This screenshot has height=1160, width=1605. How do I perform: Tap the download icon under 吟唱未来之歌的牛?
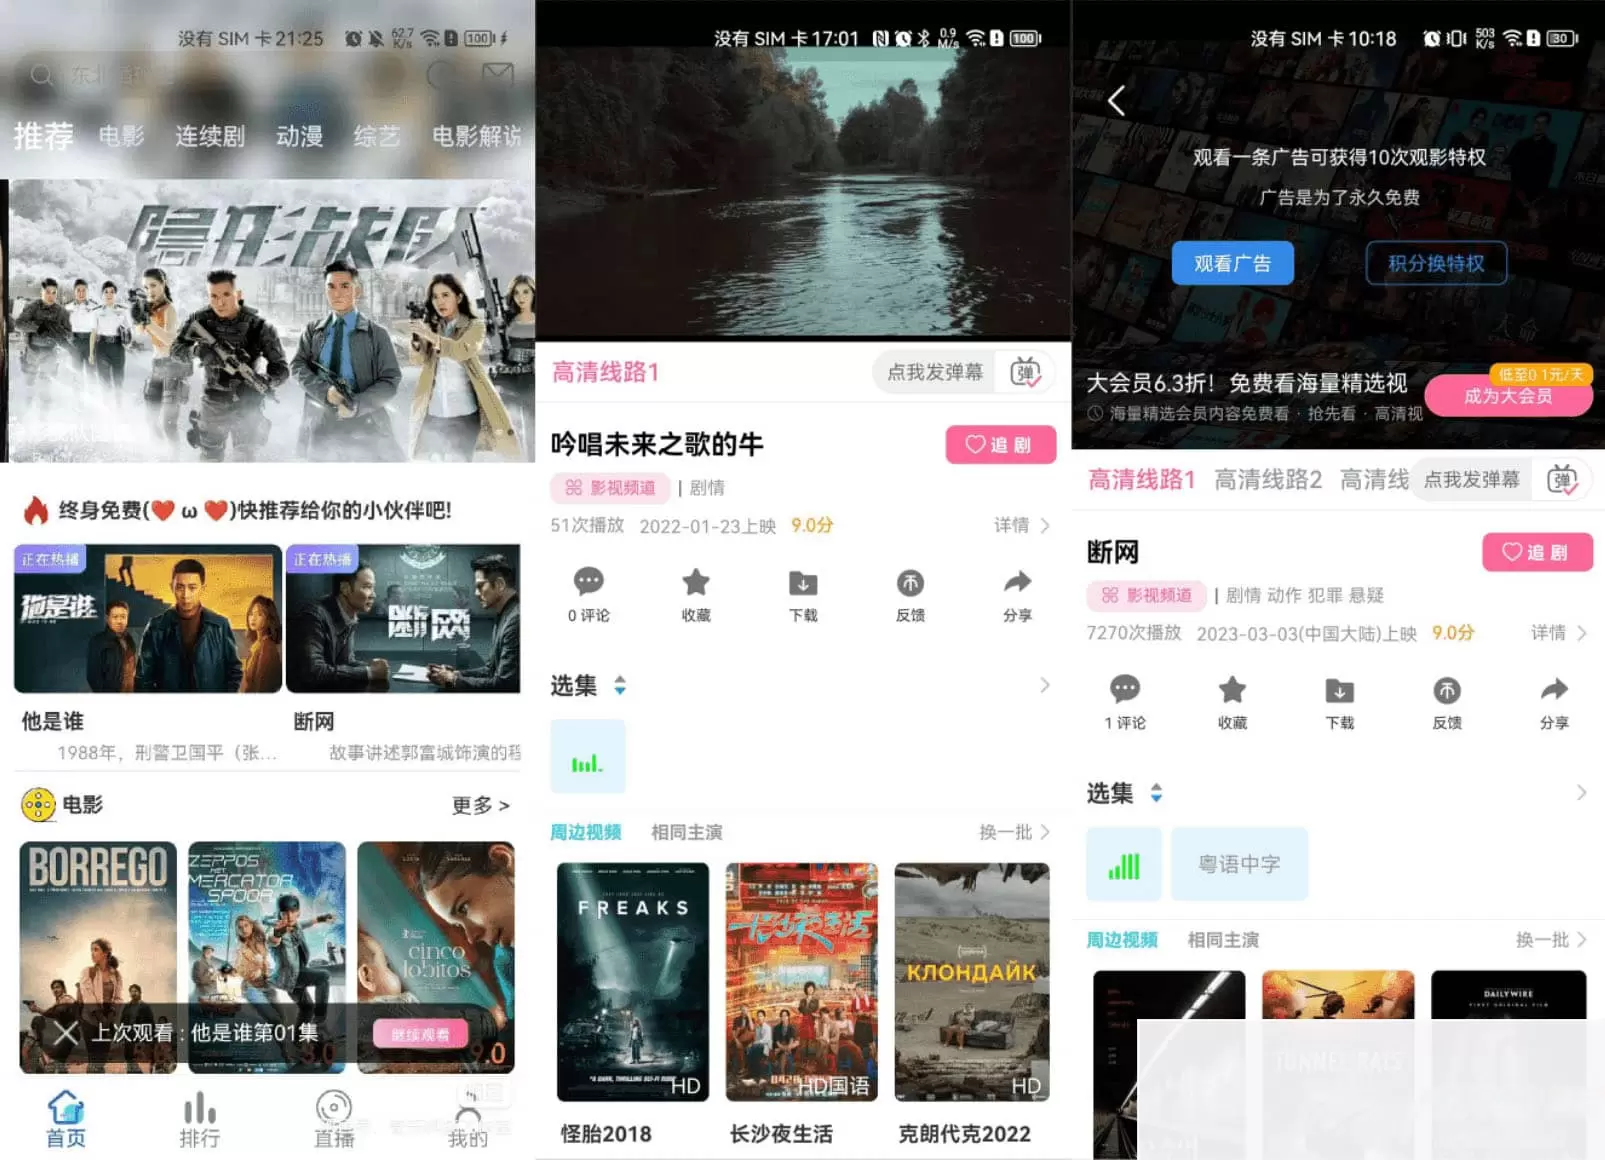click(803, 582)
